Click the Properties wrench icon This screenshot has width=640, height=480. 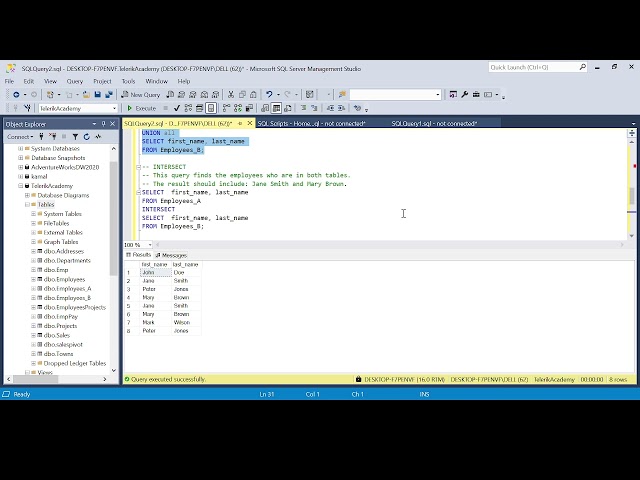464,95
